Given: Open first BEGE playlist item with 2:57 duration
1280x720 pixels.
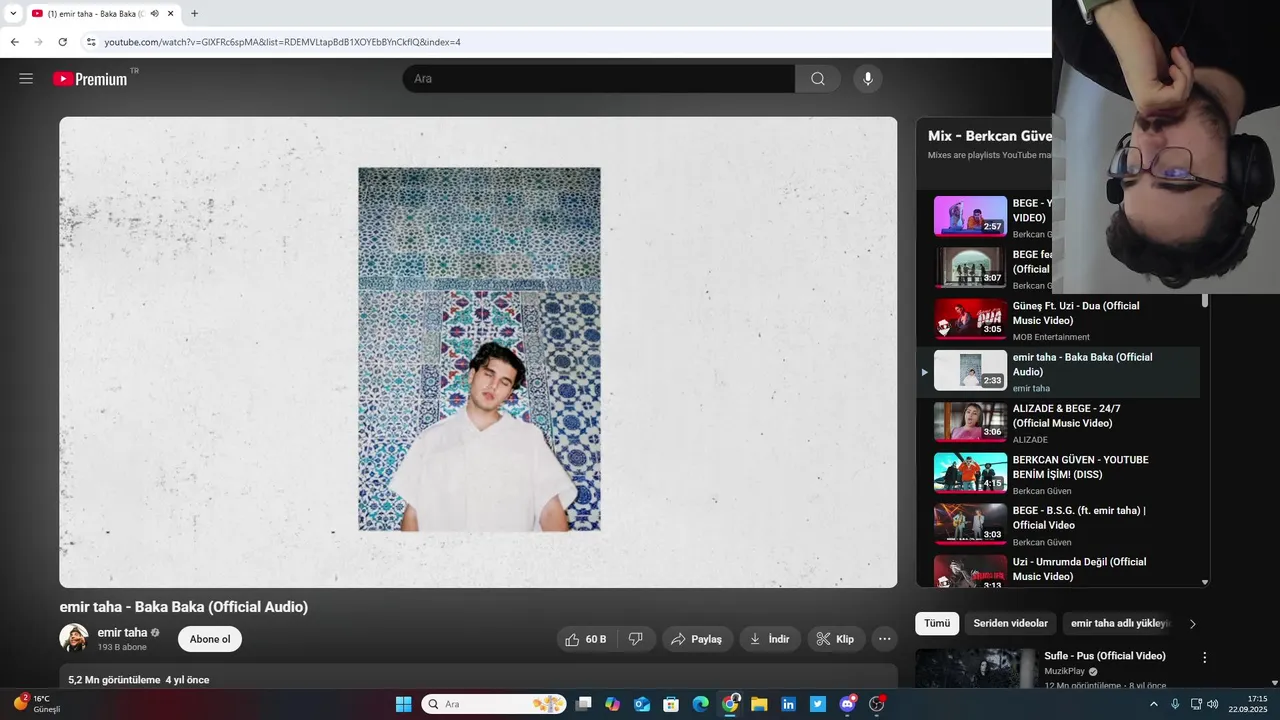Looking at the screenshot, I should (x=970, y=216).
